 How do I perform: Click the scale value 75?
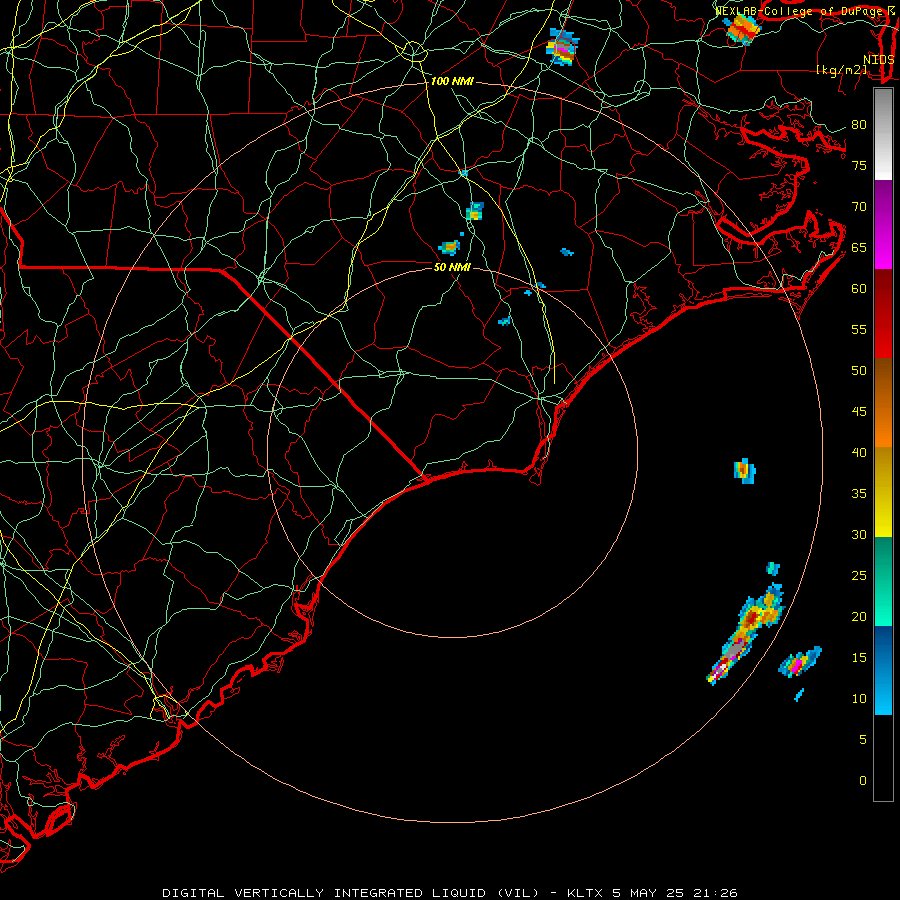point(859,166)
